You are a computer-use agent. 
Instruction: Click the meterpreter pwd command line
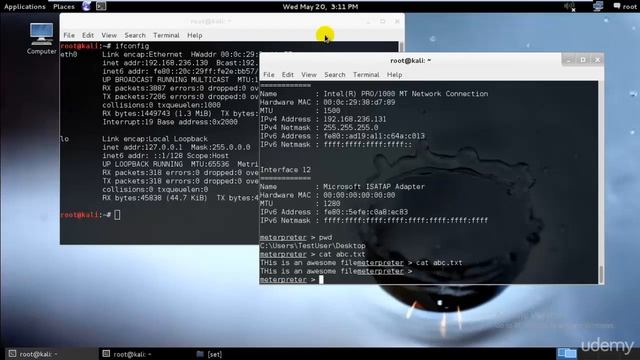pyautogui.click(x=296, y=238)
